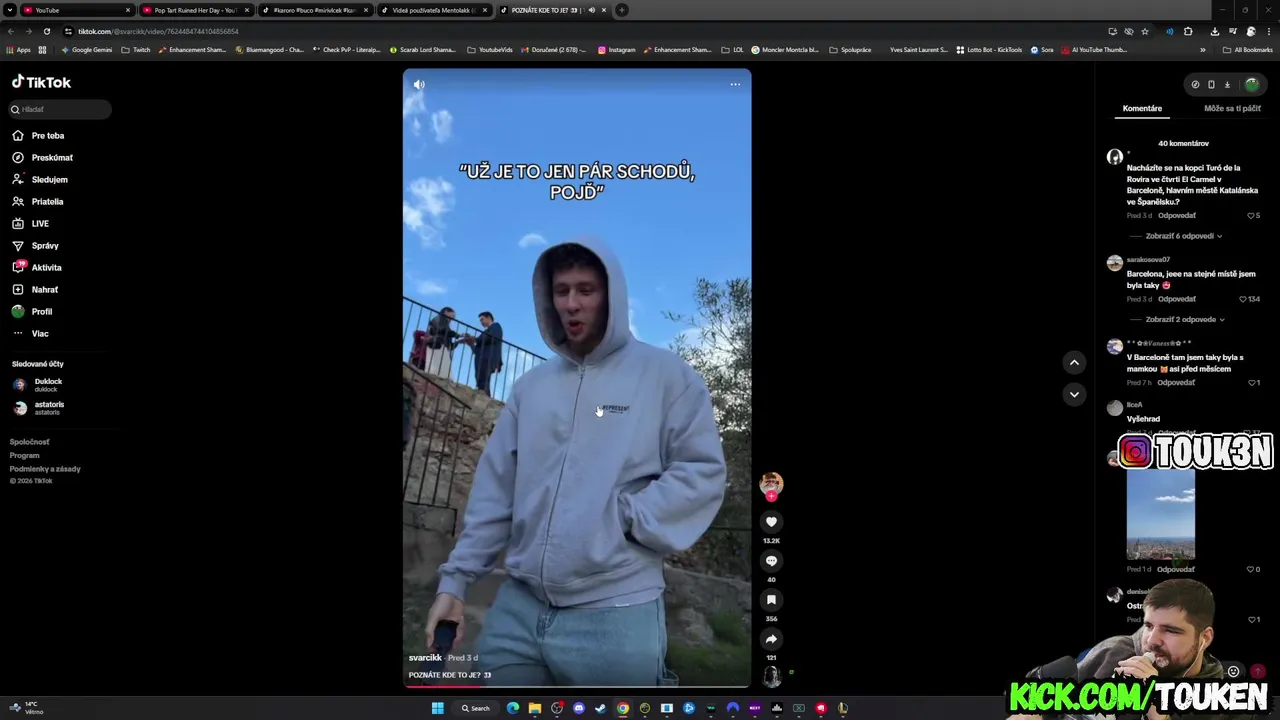Viewport: 1280px width, 720px height.
Task: Go to Sledujem following feed
Action: (40, 180)
